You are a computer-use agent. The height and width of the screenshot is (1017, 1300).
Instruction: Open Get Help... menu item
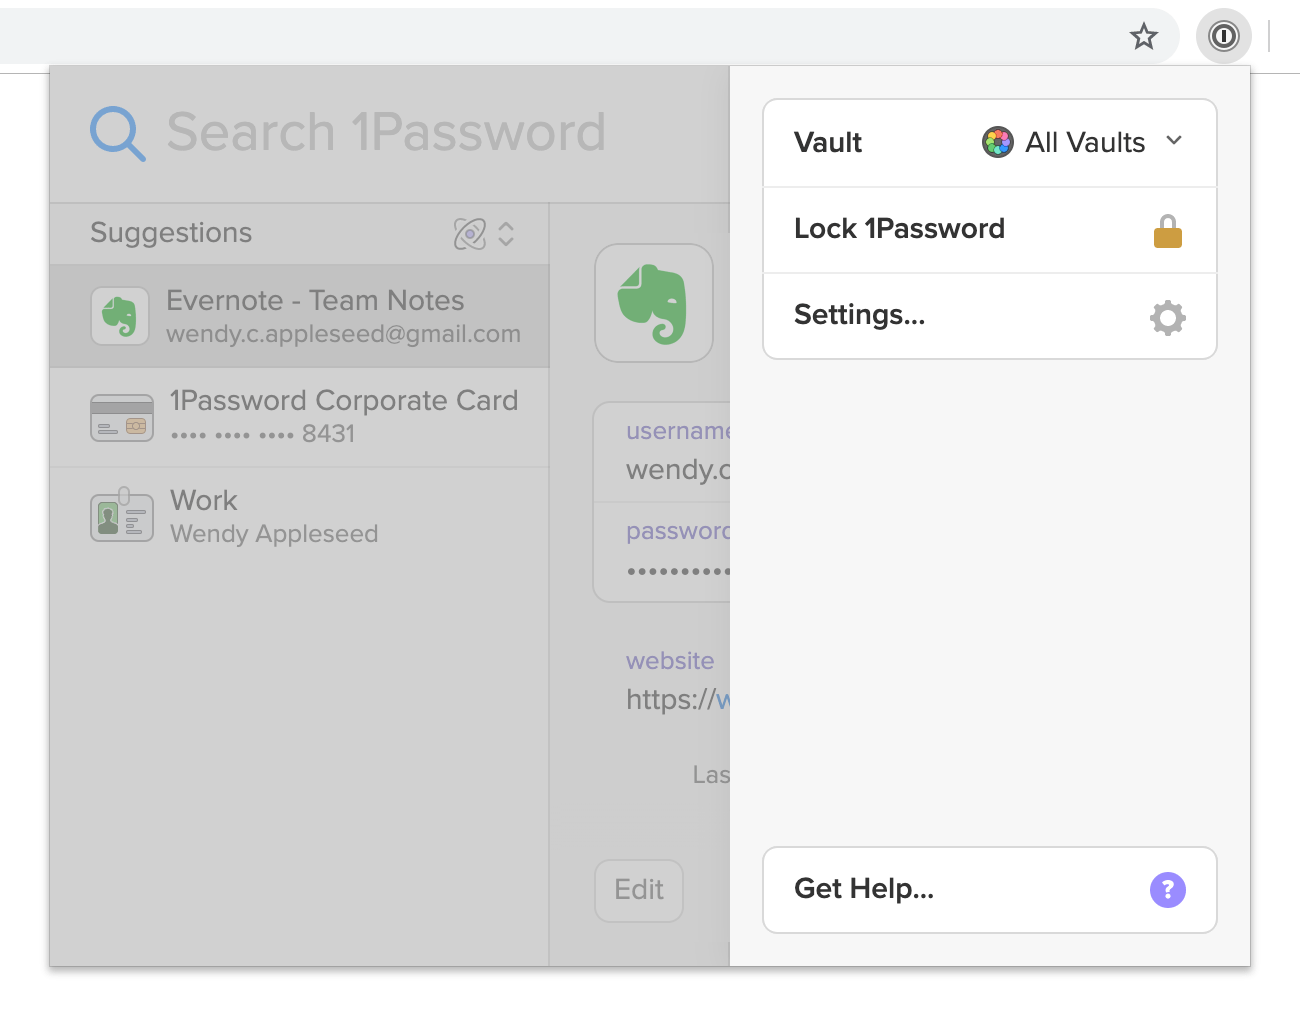(x=990, y=890)
